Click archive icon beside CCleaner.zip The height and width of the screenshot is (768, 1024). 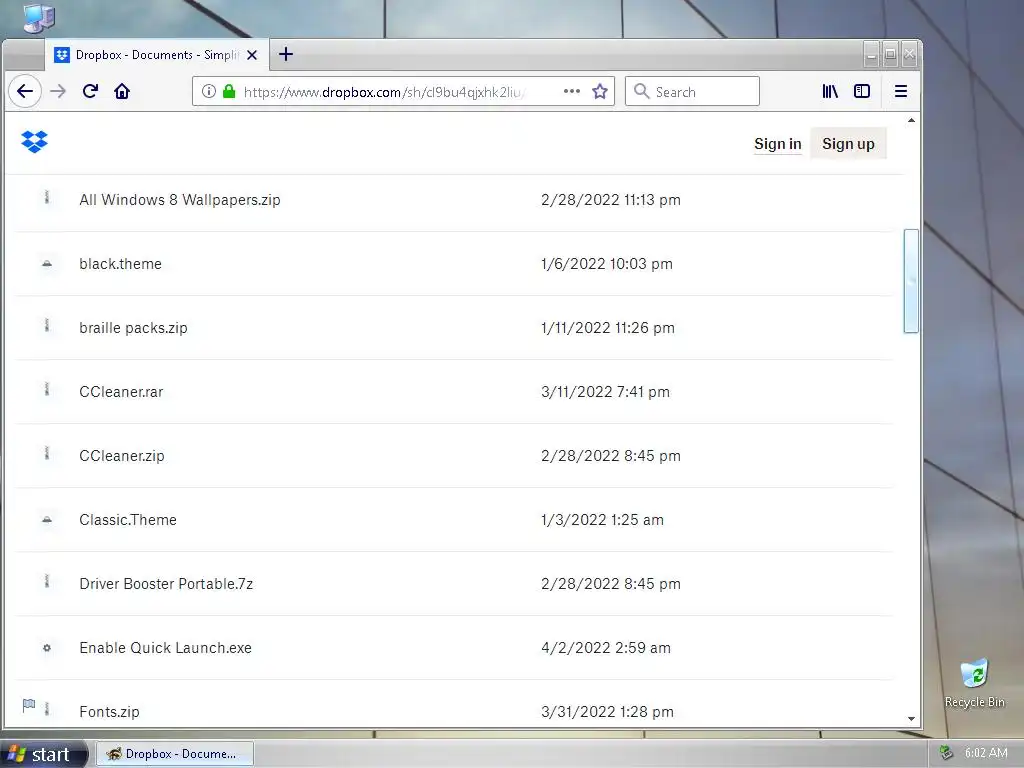[46, 453]
